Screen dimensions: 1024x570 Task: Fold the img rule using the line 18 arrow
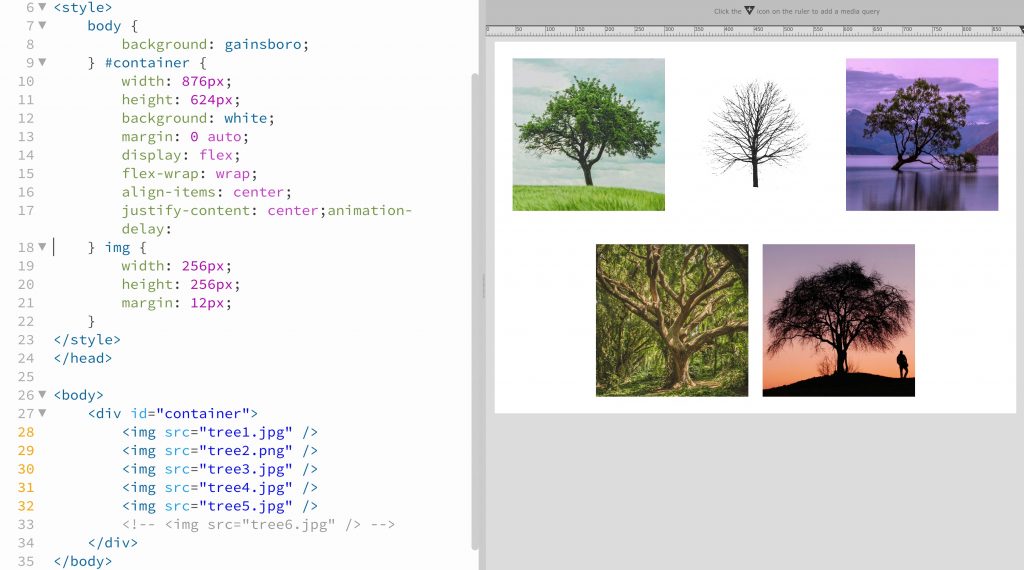(x=42, y=247)
